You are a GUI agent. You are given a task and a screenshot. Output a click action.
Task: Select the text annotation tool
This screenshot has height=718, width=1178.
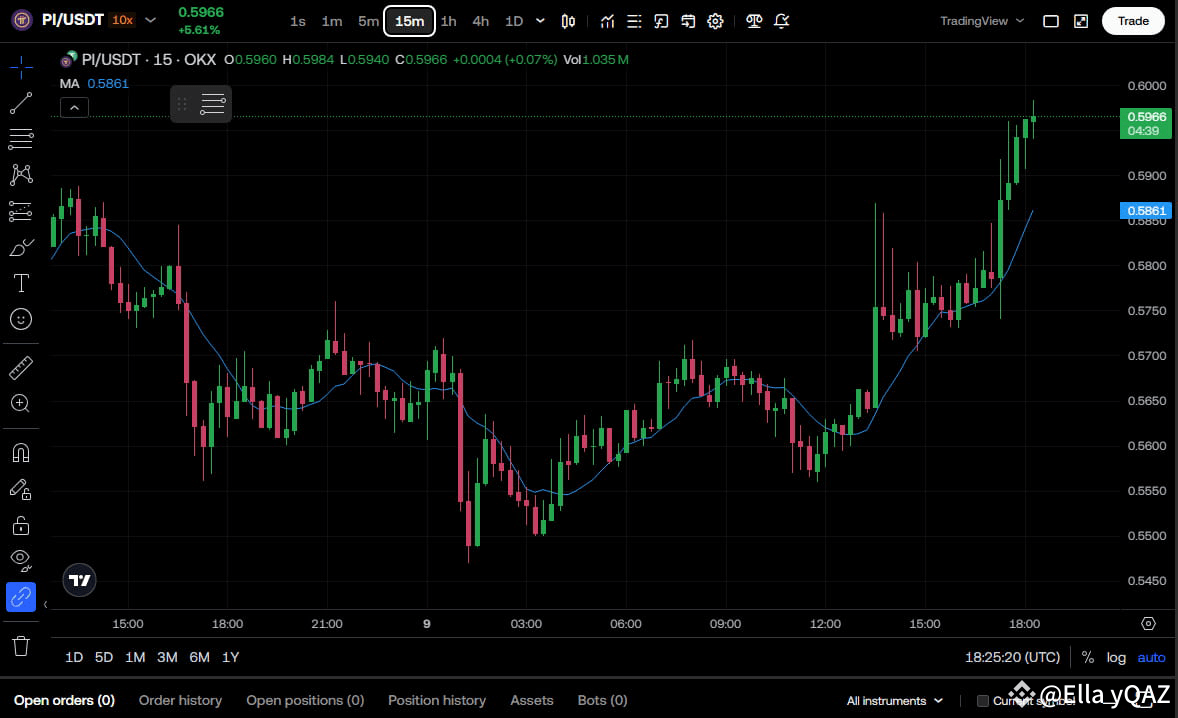point(21,283)
